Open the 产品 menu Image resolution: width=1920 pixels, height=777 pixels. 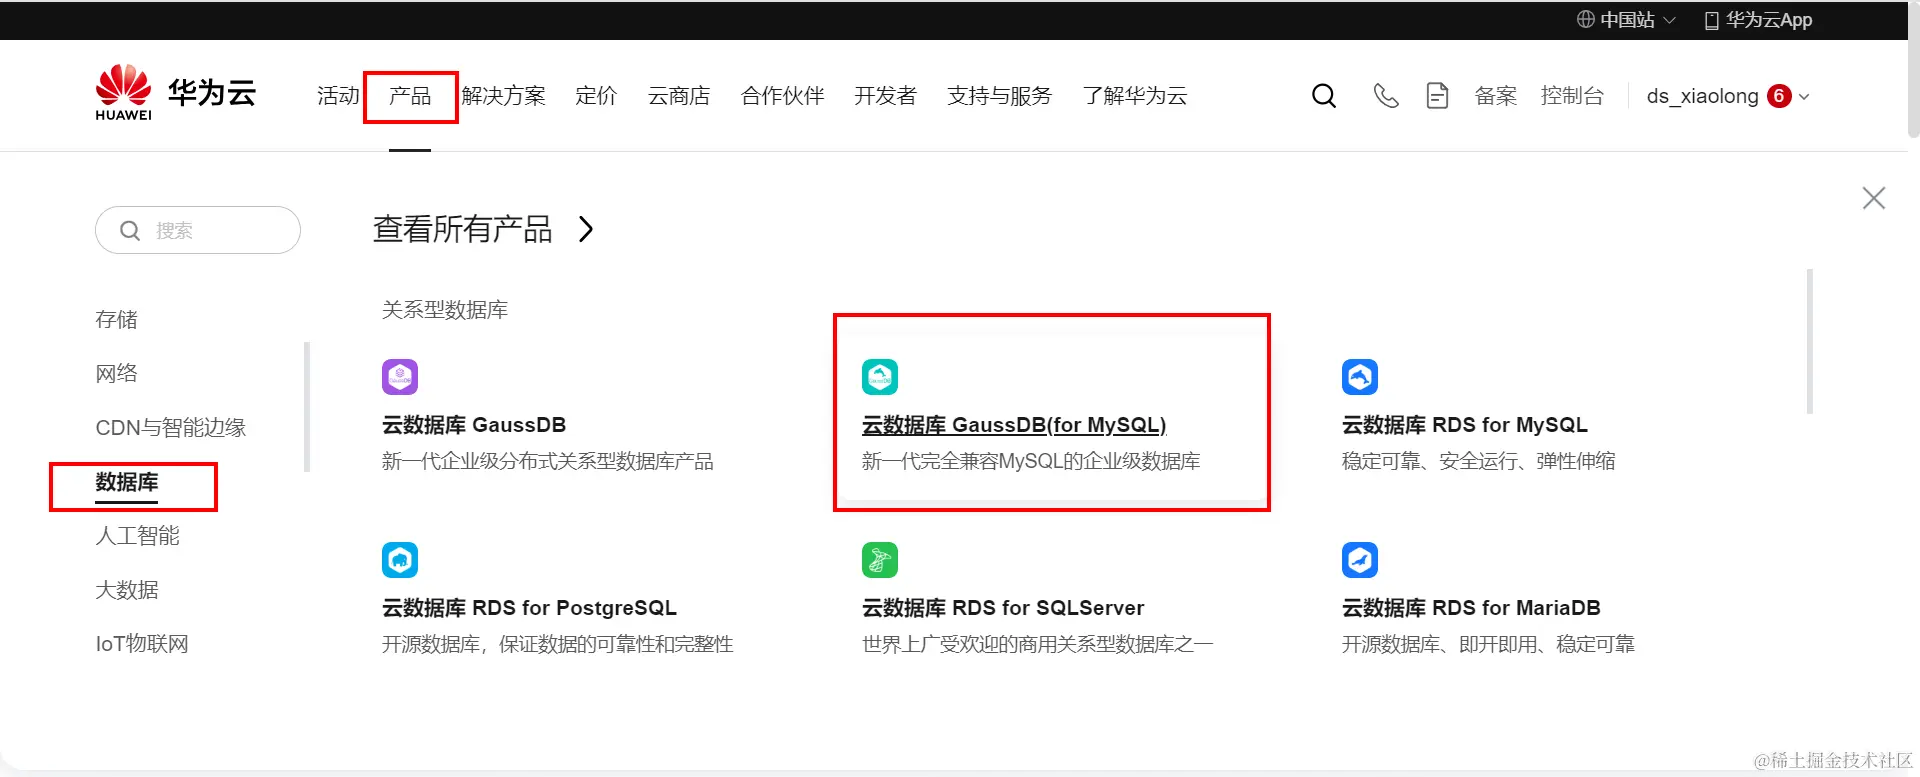coord(410,96)
